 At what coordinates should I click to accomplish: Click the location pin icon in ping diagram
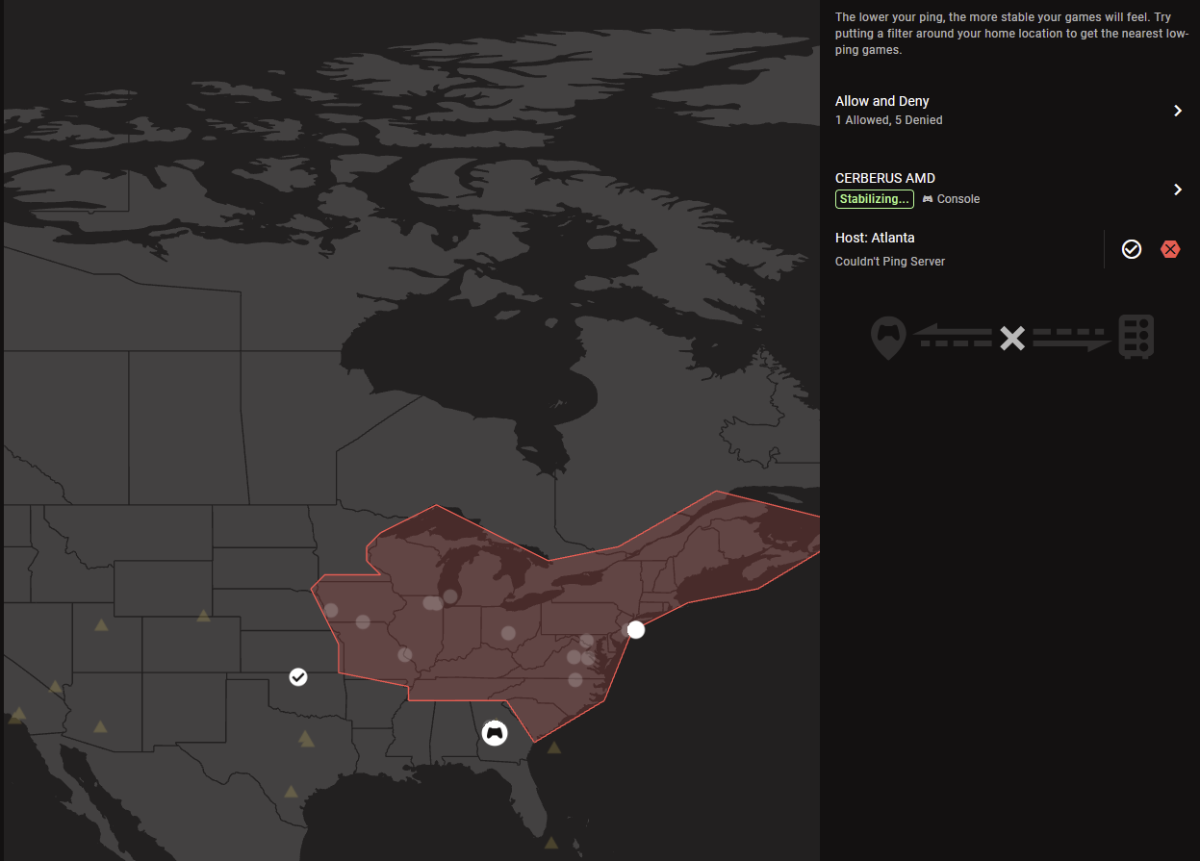[x=888, y=338]
